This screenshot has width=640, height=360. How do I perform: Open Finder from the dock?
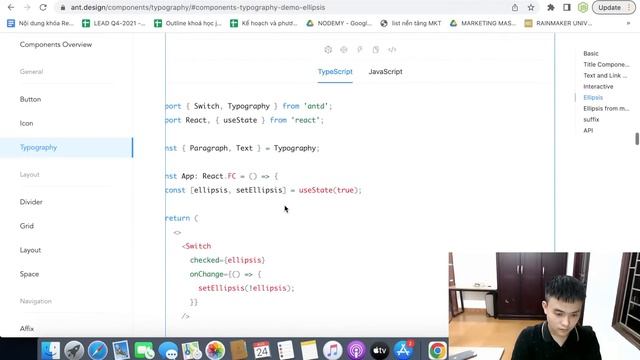coord(51,350)
